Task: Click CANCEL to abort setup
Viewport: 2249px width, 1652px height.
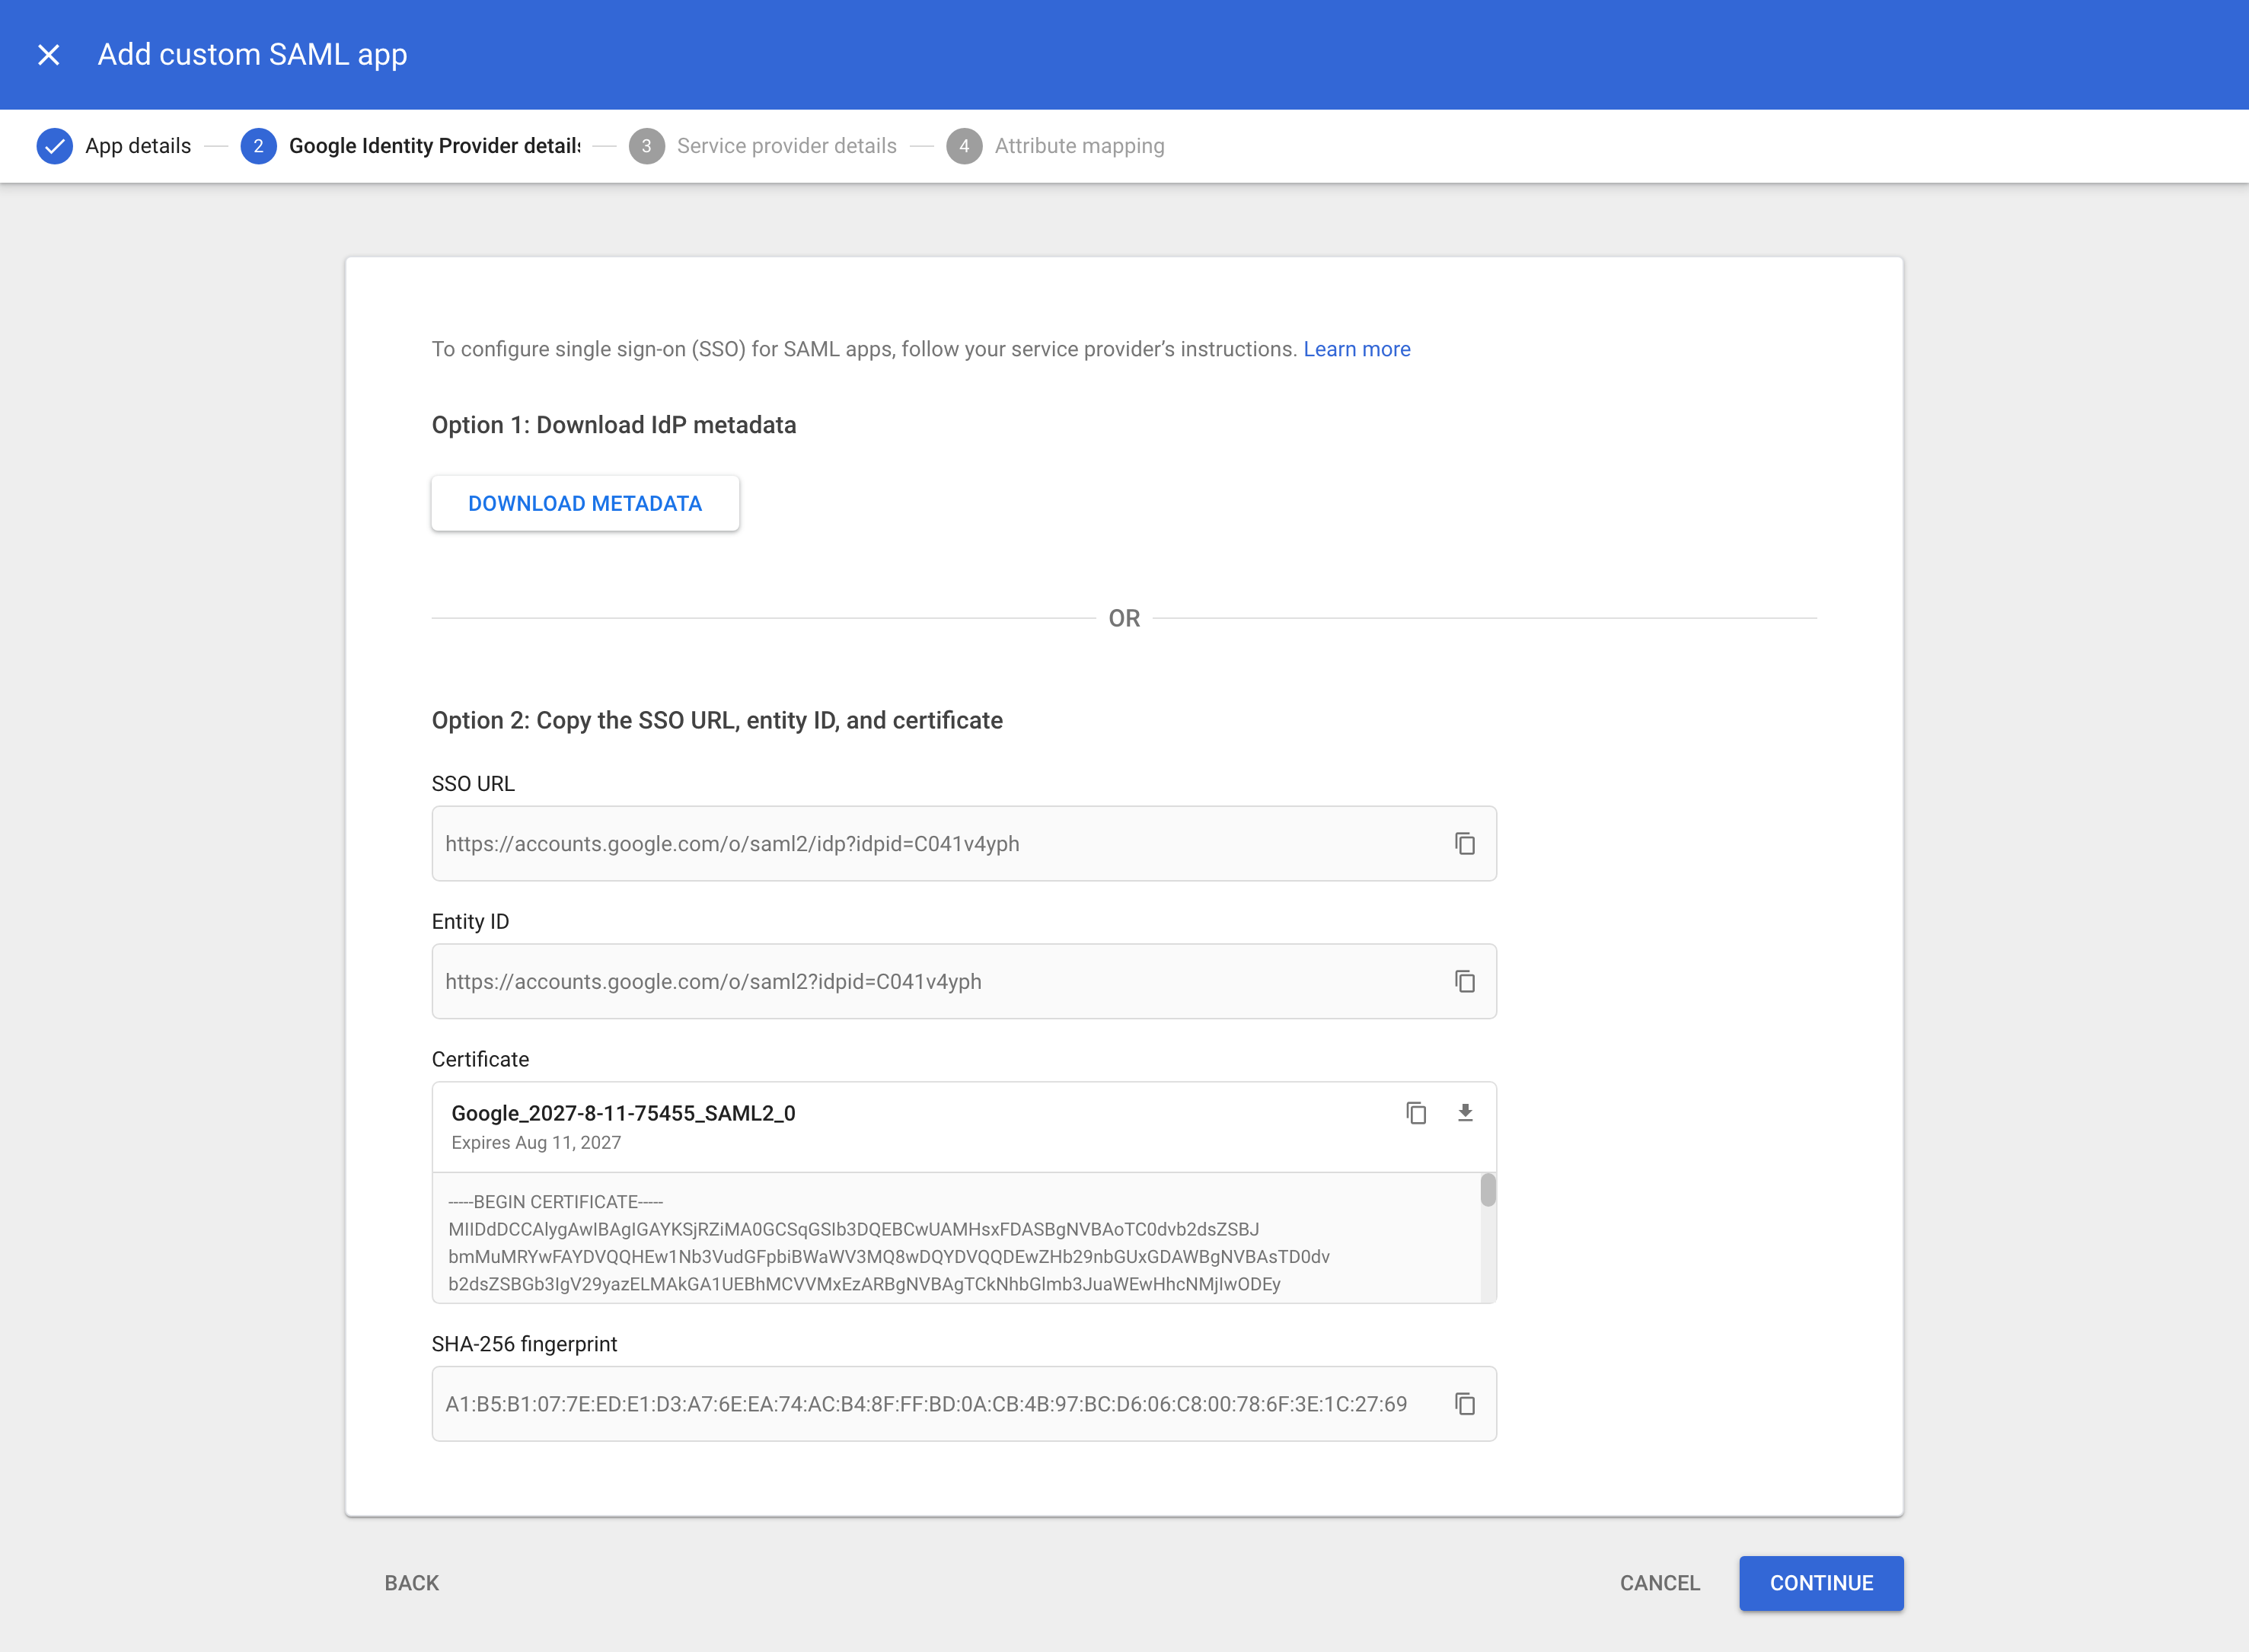Action: (1658, 1583)
